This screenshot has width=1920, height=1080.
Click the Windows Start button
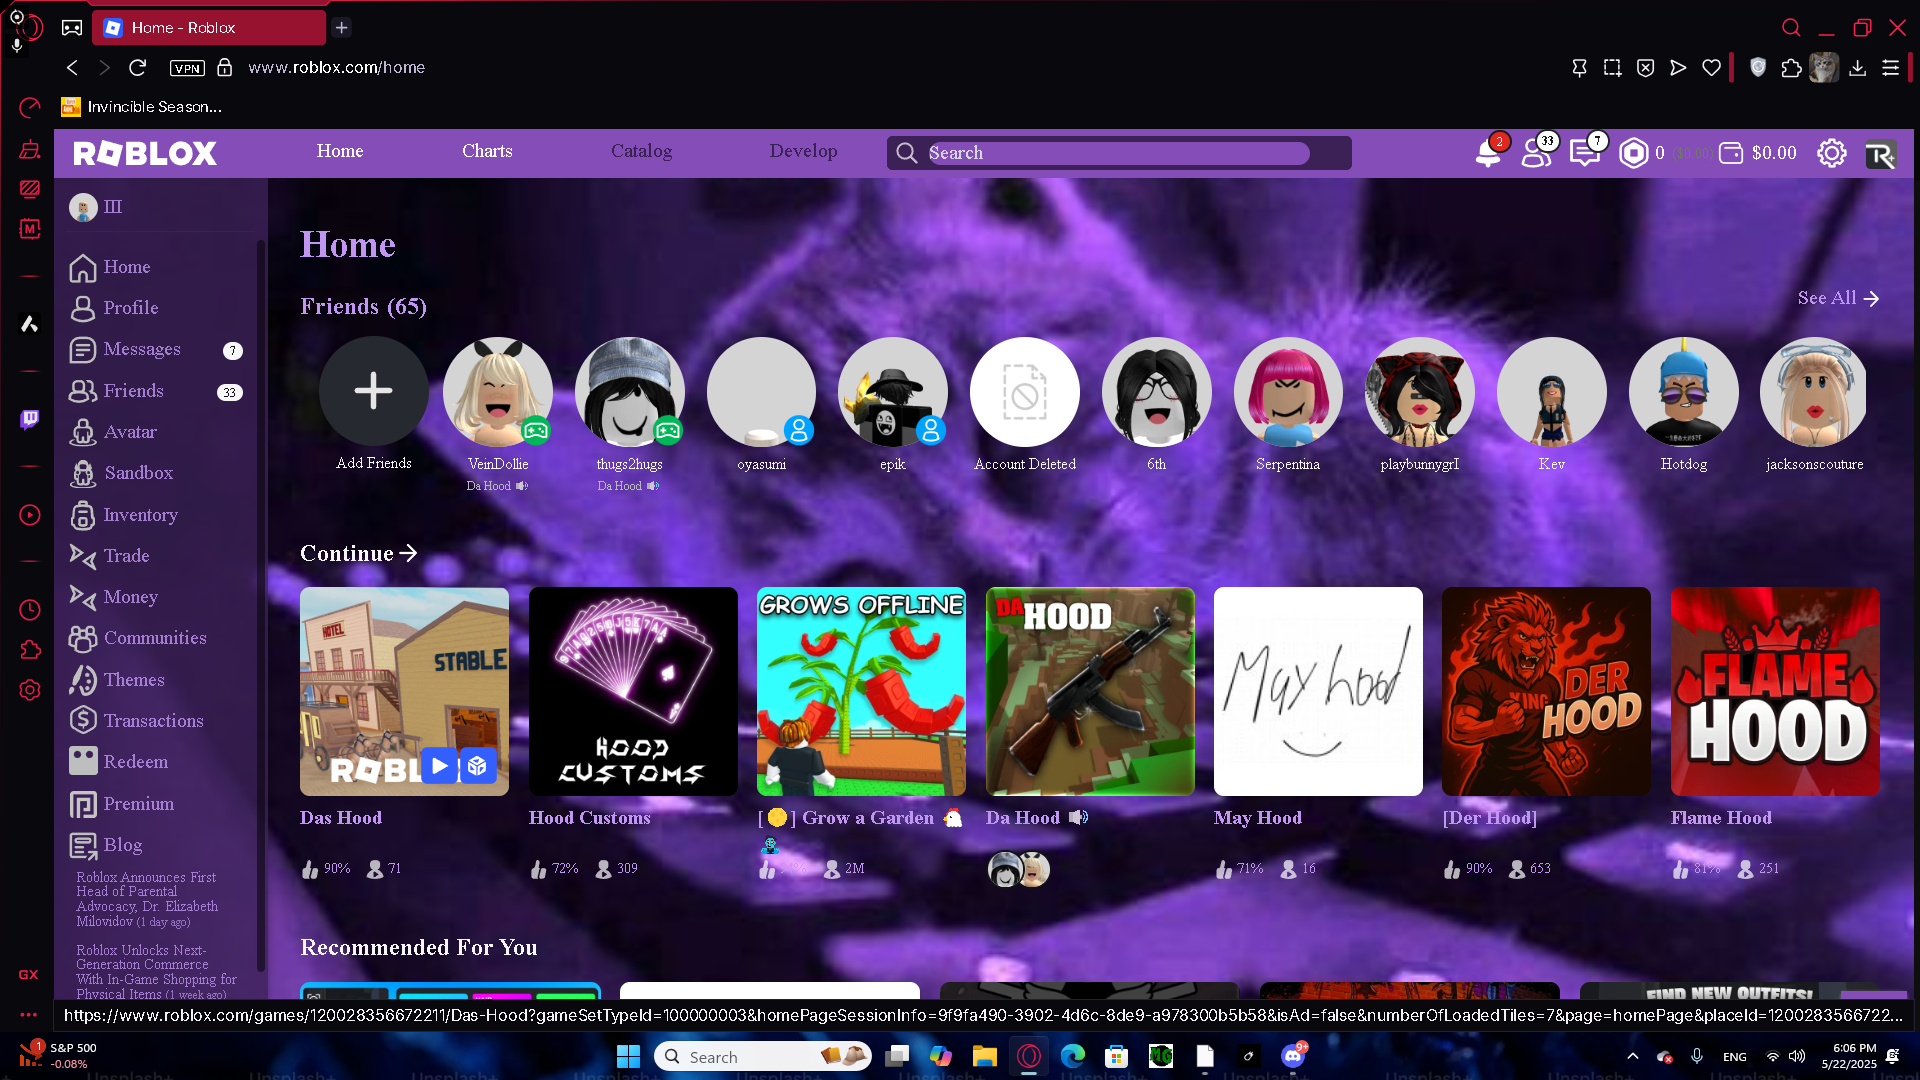coord(628,1056)
